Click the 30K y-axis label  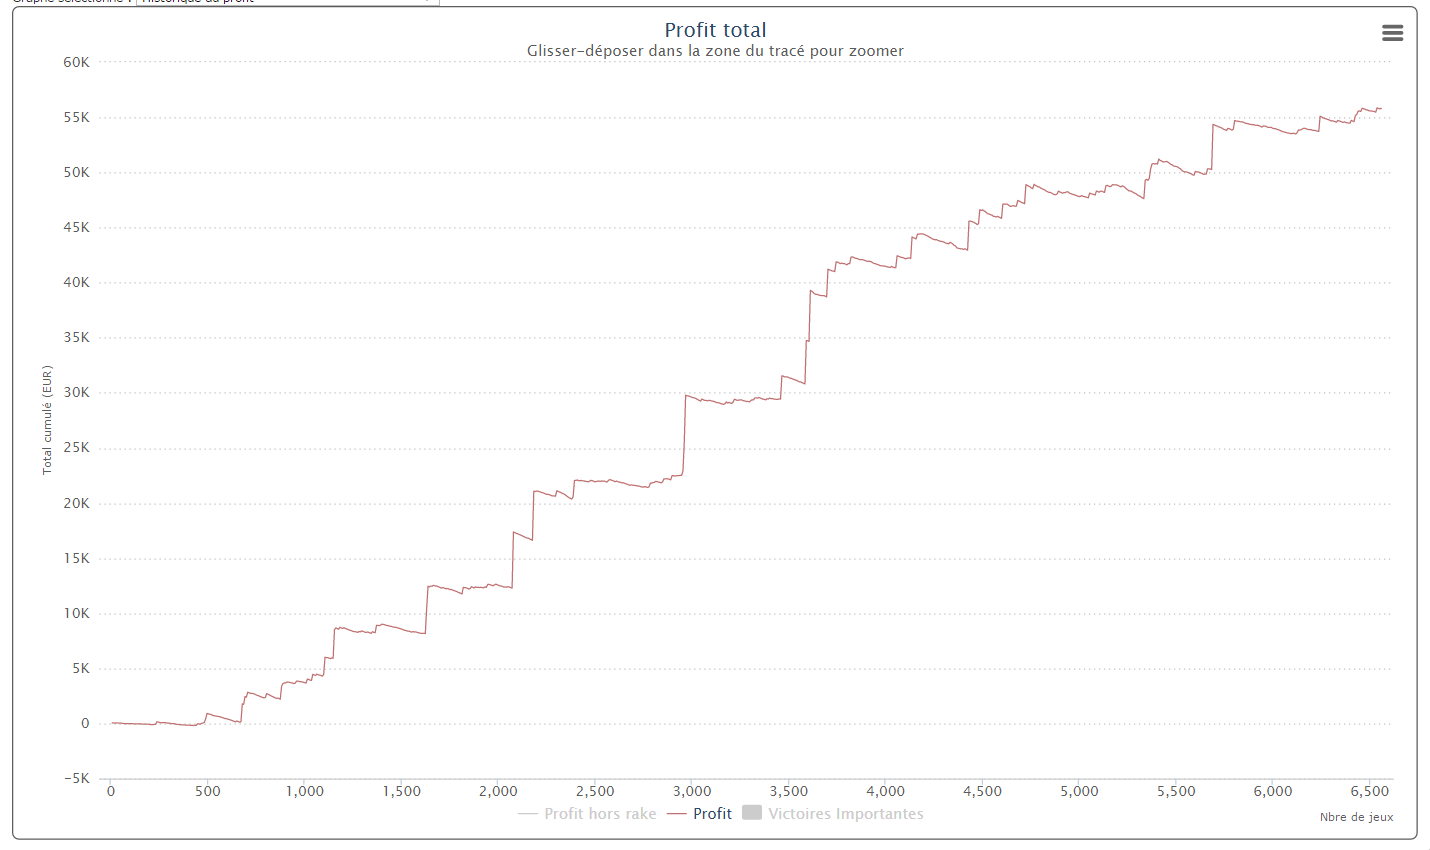point(76,392)
